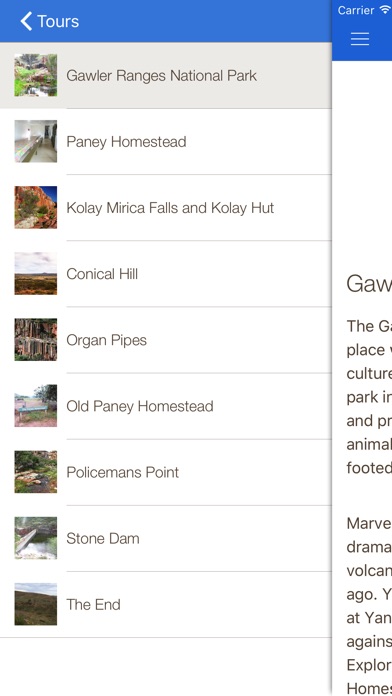Image resolution: width=392 pixels, height=696 pixels.
Task: Go to Policemans Point stop
Action: point(166,472)
